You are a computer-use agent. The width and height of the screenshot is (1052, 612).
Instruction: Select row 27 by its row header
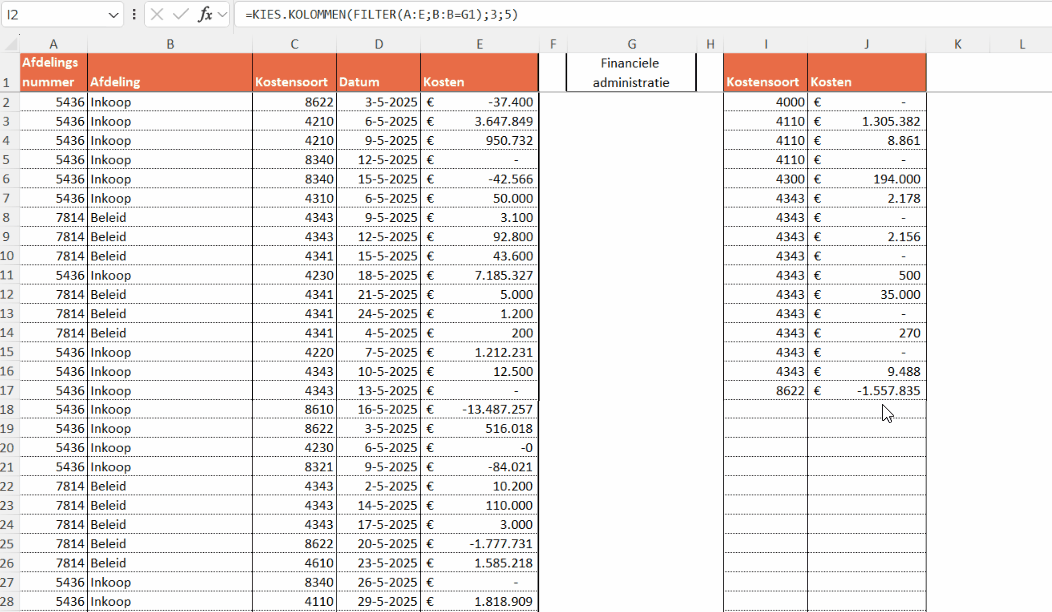11,582
